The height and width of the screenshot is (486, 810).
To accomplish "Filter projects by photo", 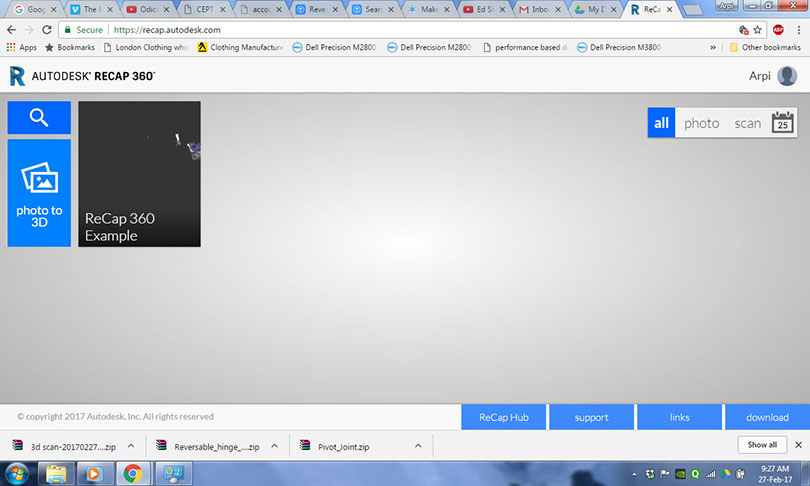I will click(x=702, y=123).
